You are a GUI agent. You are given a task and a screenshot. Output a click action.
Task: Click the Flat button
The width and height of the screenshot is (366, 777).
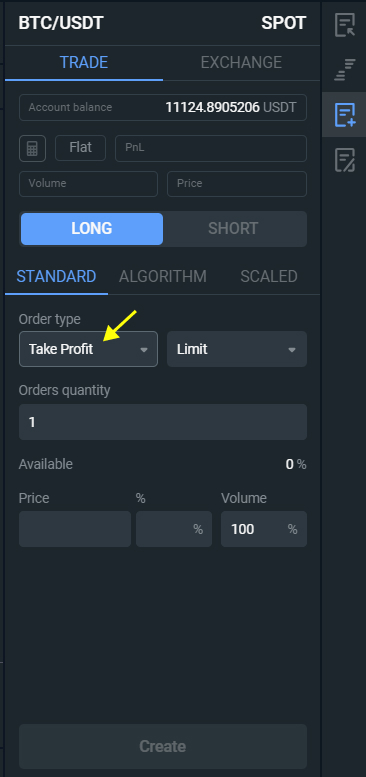80,148
